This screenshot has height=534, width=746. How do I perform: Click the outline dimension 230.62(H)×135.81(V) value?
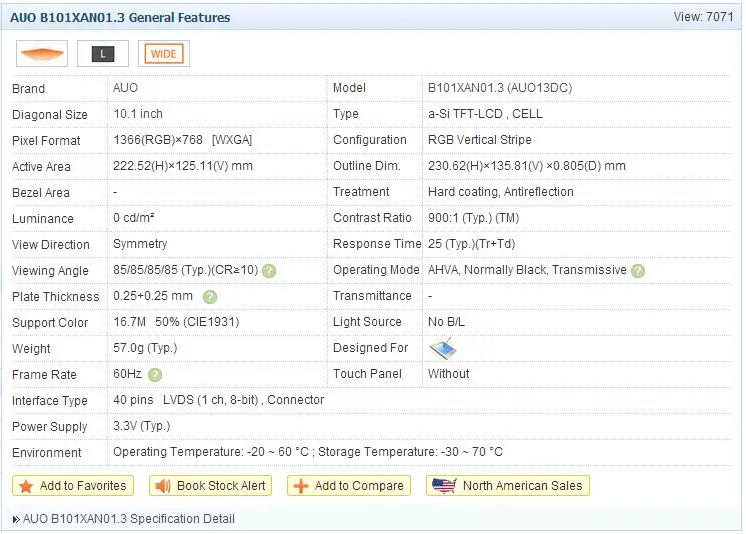click(527, 166)
